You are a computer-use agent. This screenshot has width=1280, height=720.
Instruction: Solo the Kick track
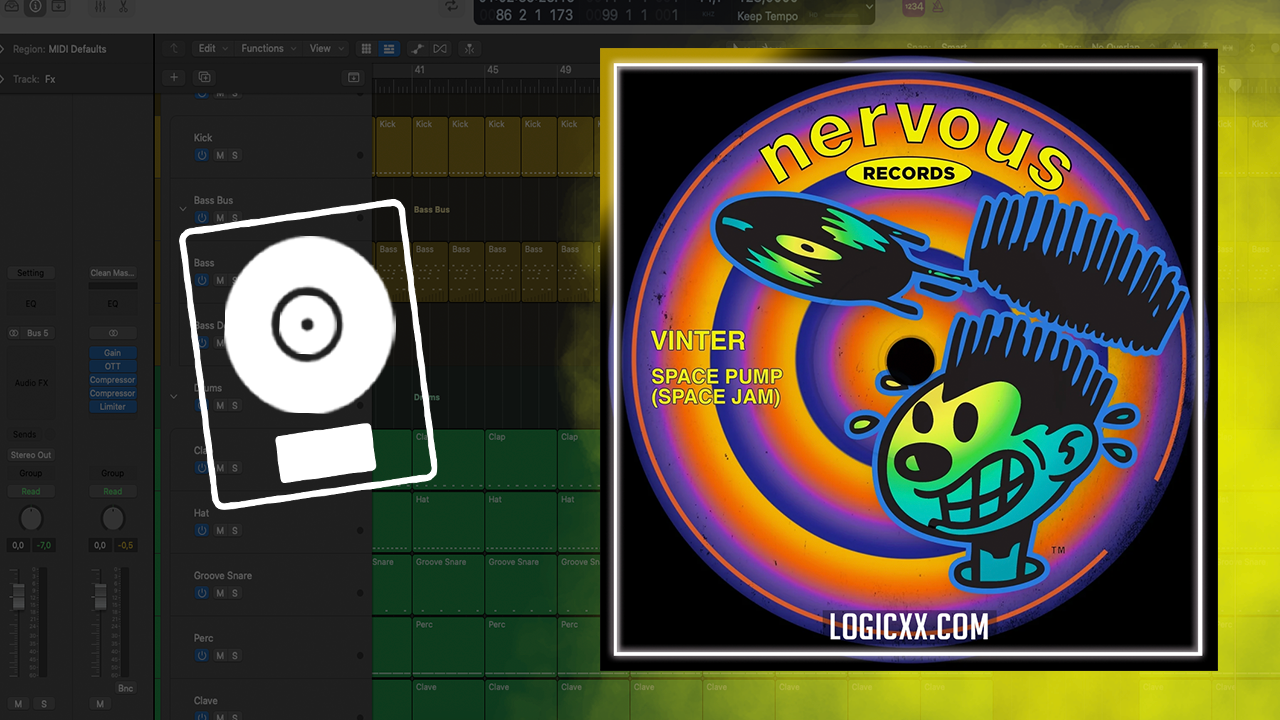tap(235, 155)
